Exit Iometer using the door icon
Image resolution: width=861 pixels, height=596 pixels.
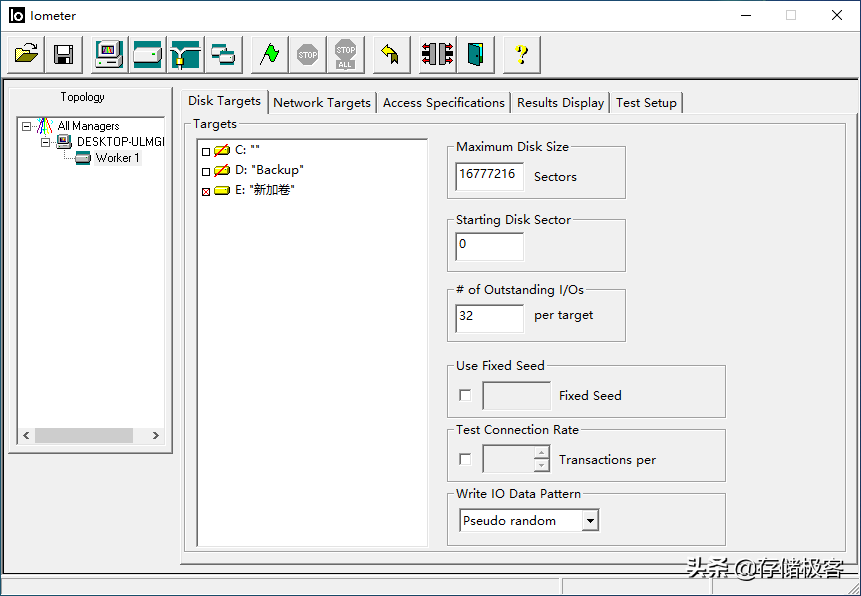[x=476, y=54]
